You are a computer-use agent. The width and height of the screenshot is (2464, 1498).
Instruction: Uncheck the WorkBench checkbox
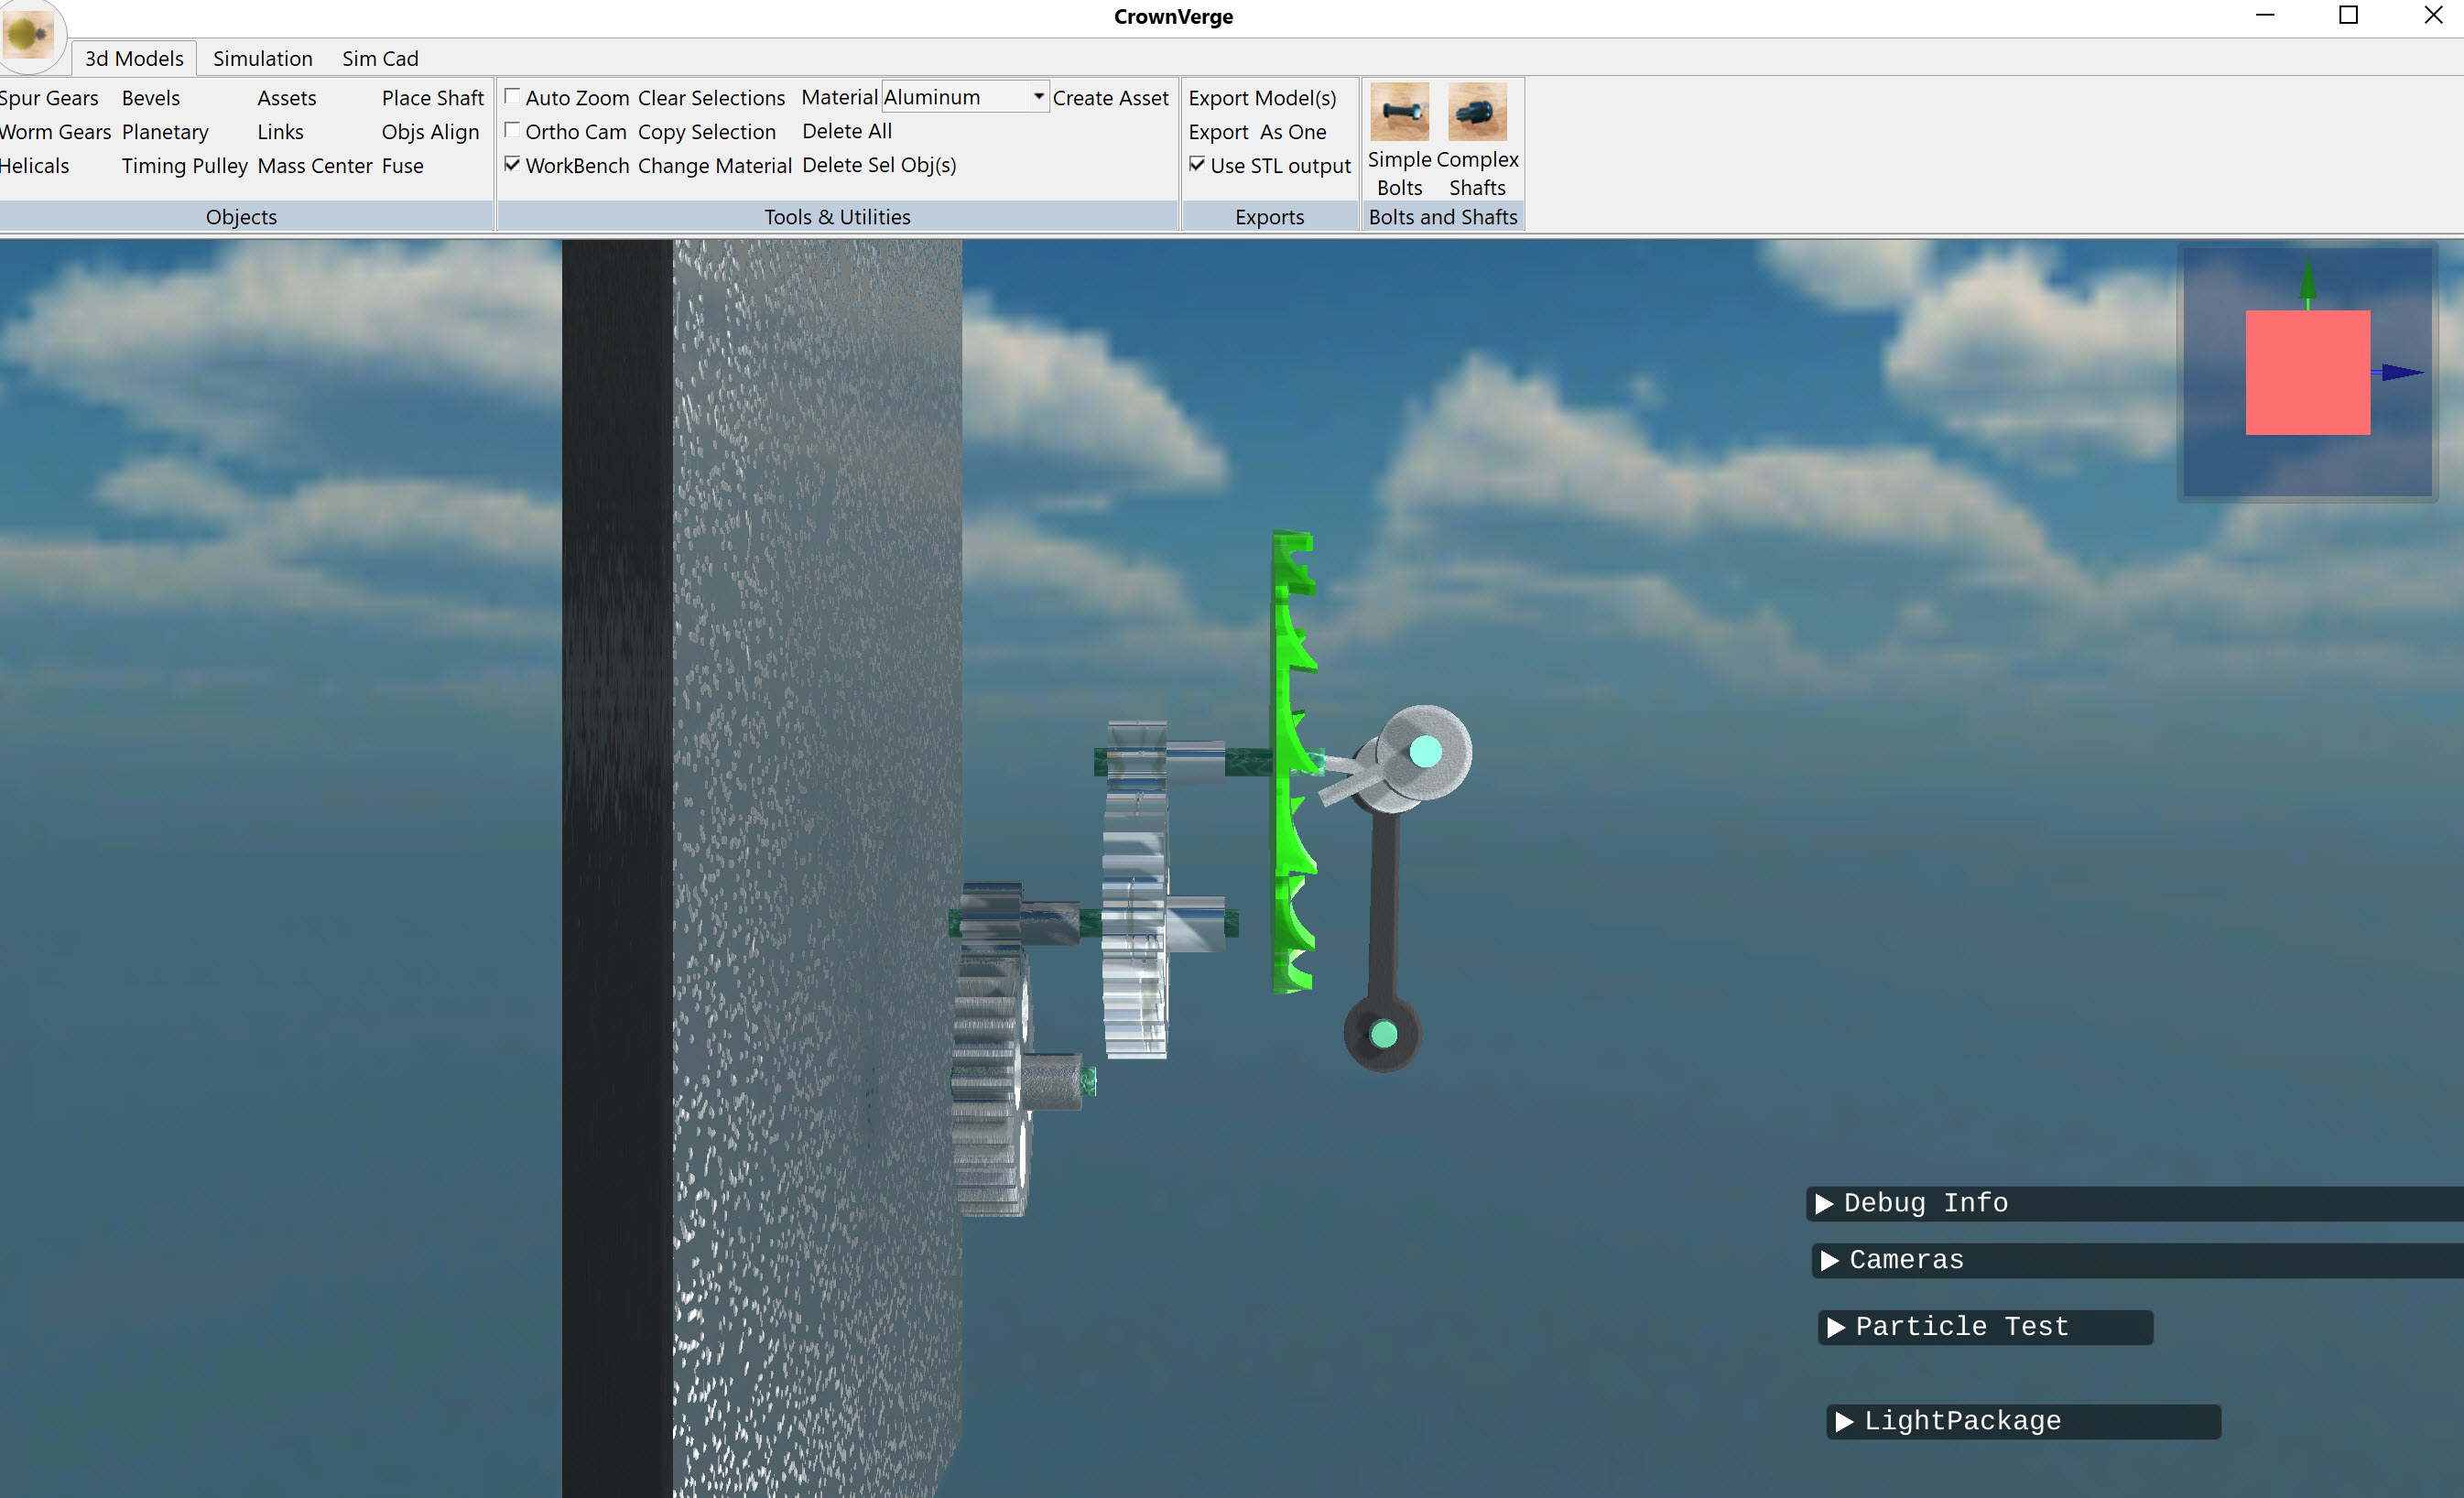(x=512, y=165)
